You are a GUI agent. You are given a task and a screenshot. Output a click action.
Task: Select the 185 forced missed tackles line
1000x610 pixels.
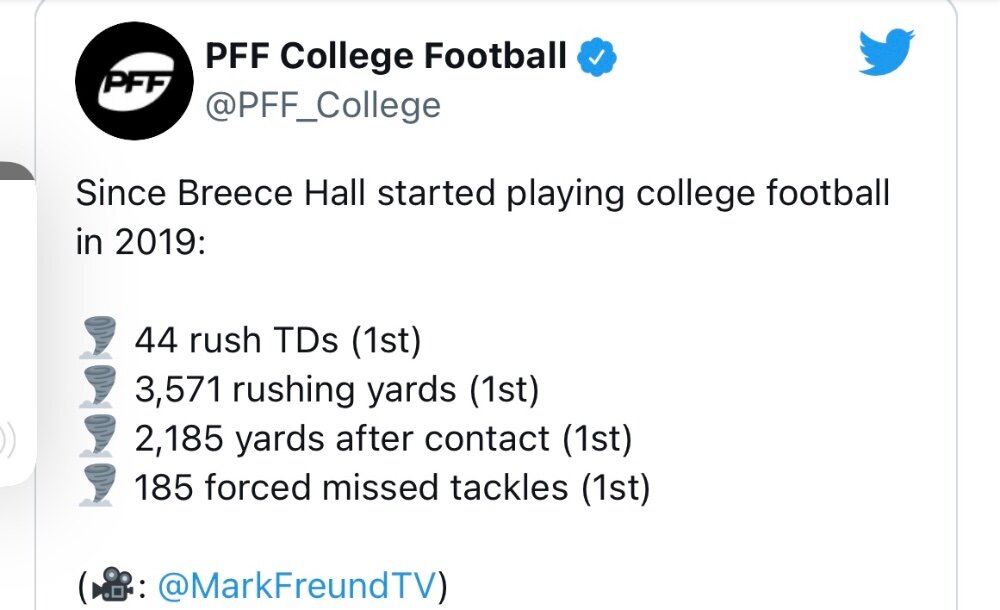(392, 488)
